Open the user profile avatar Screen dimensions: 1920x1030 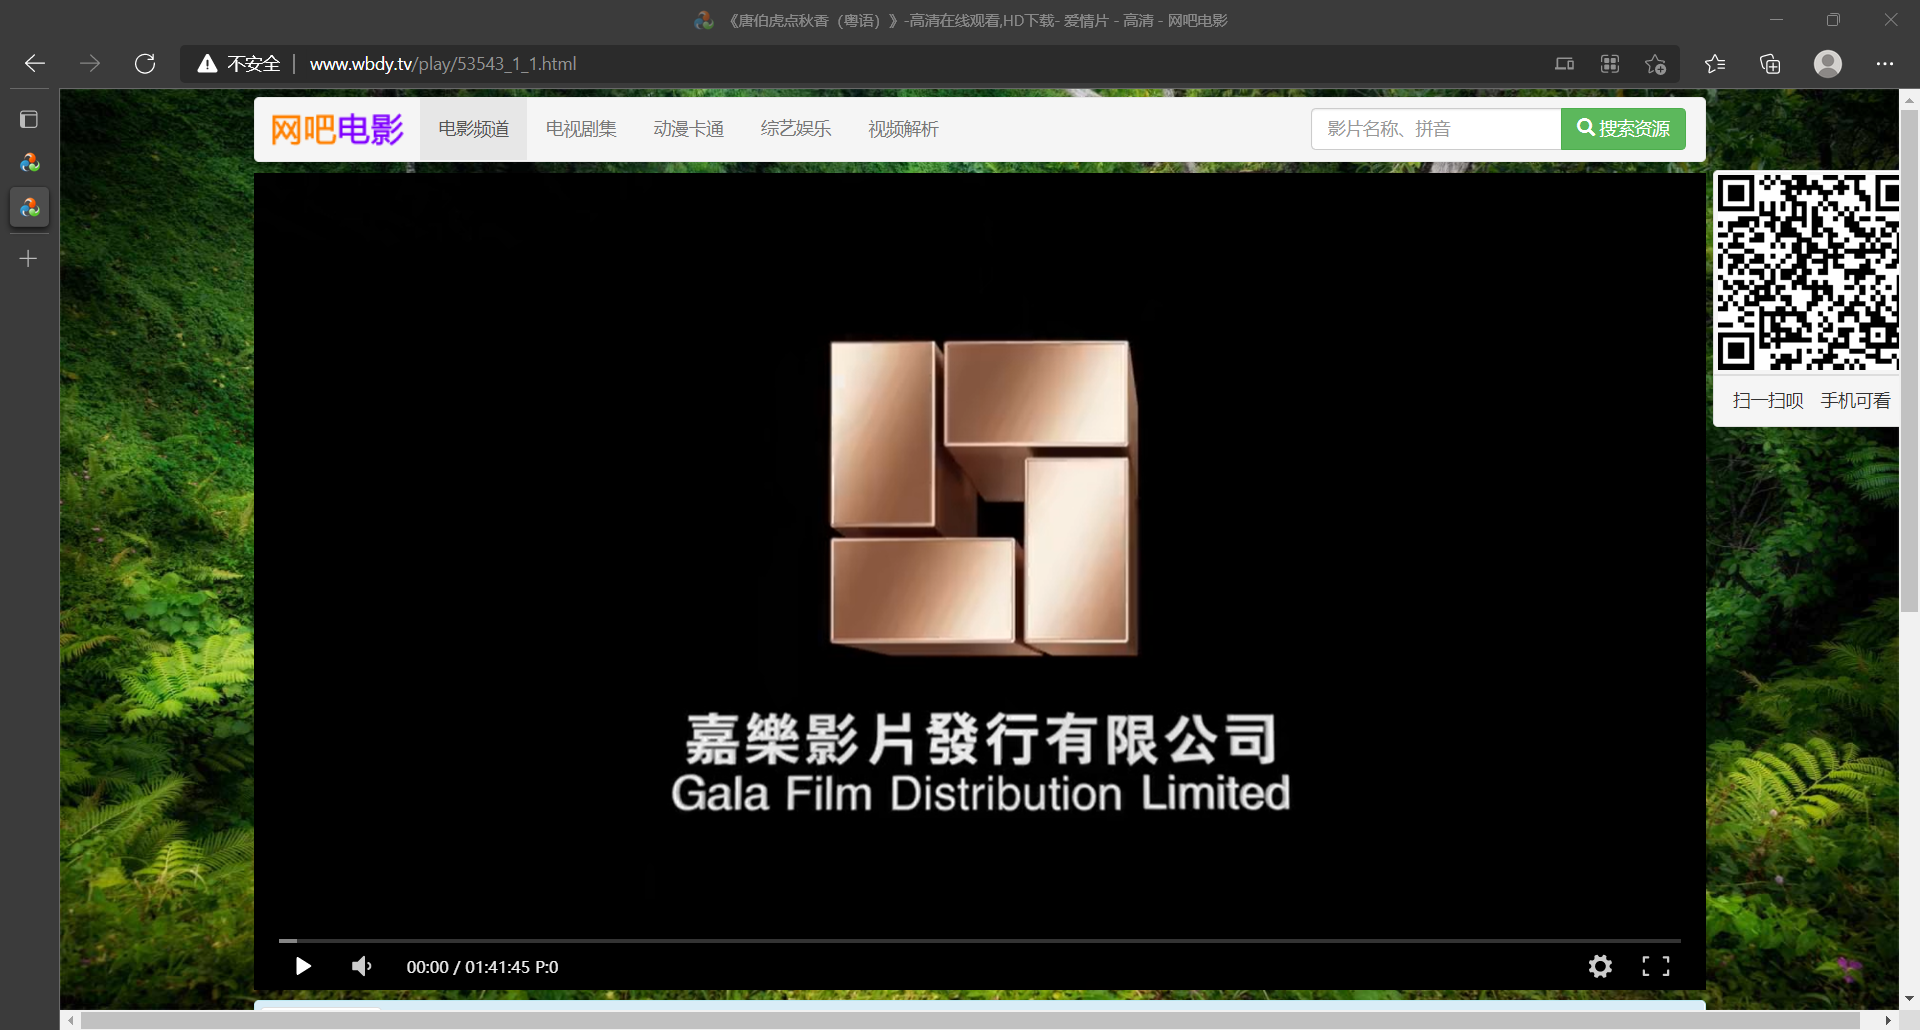(1828, 64)
